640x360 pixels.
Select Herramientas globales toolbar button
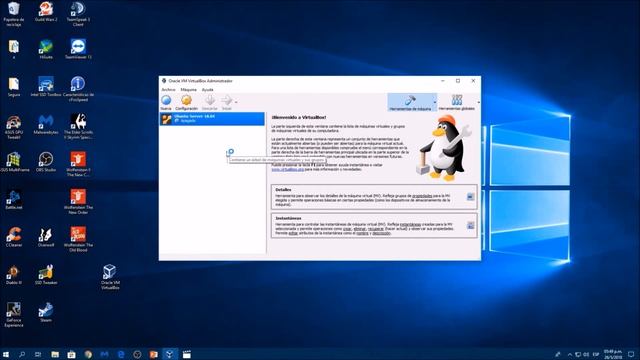point(457,102)
